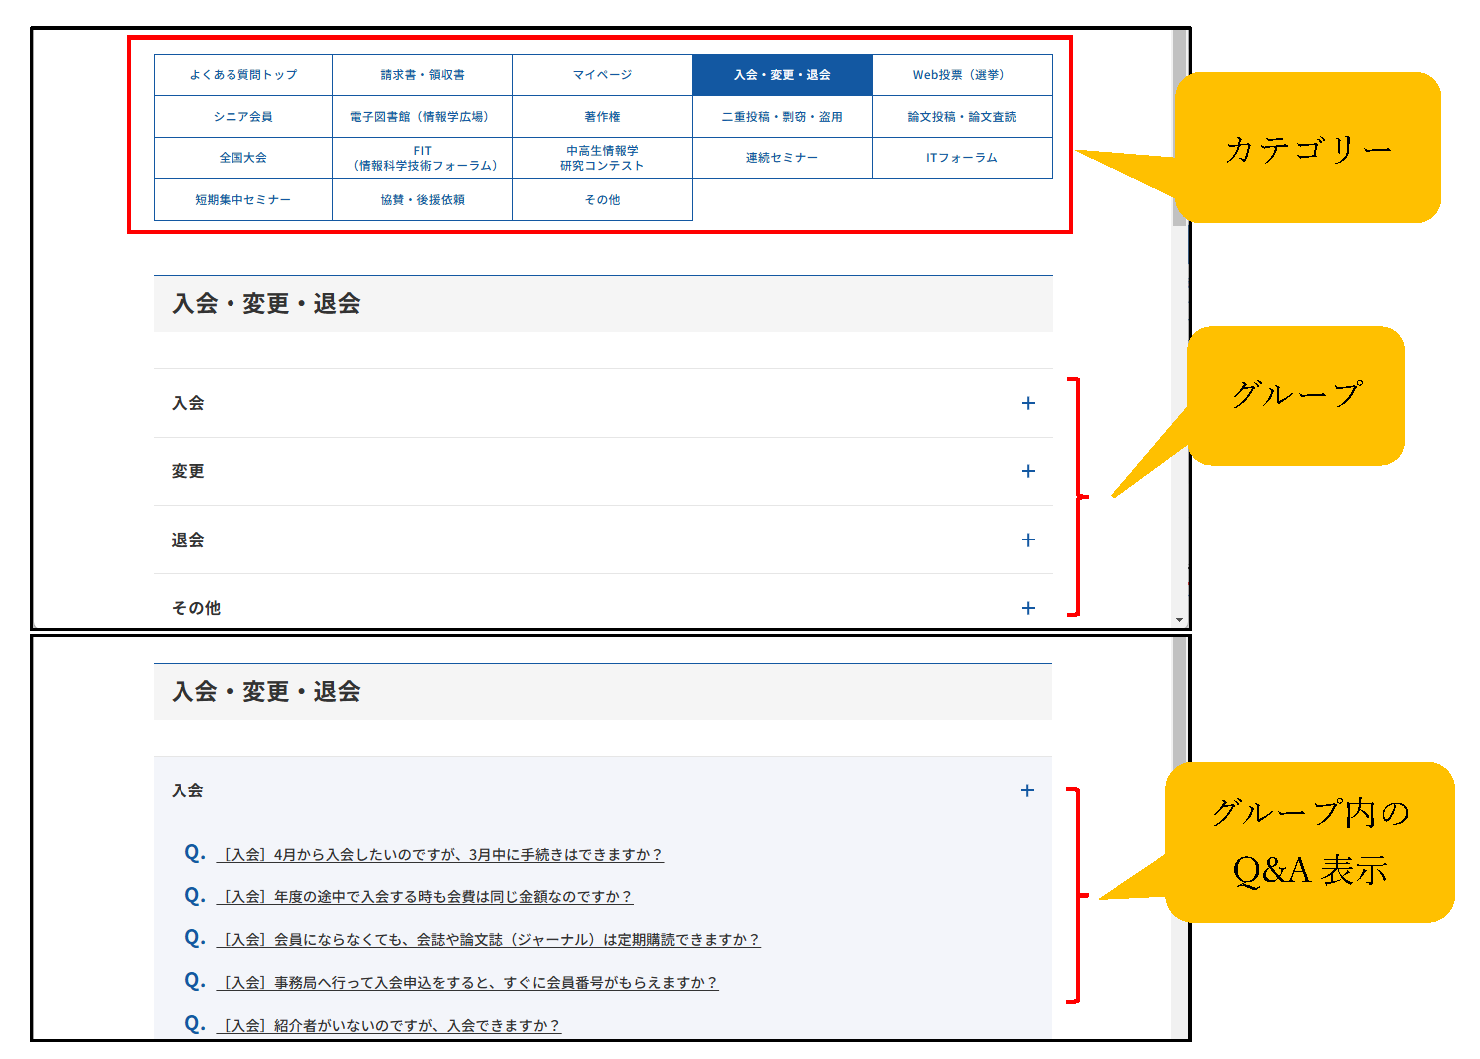Click the upper panel vertical scrollbar

coord(1179,130)
